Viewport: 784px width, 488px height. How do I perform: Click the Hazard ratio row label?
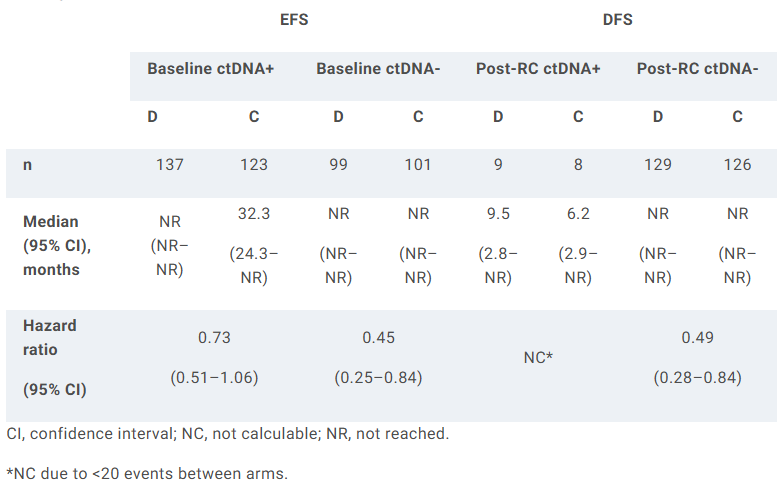coord(49,338)
